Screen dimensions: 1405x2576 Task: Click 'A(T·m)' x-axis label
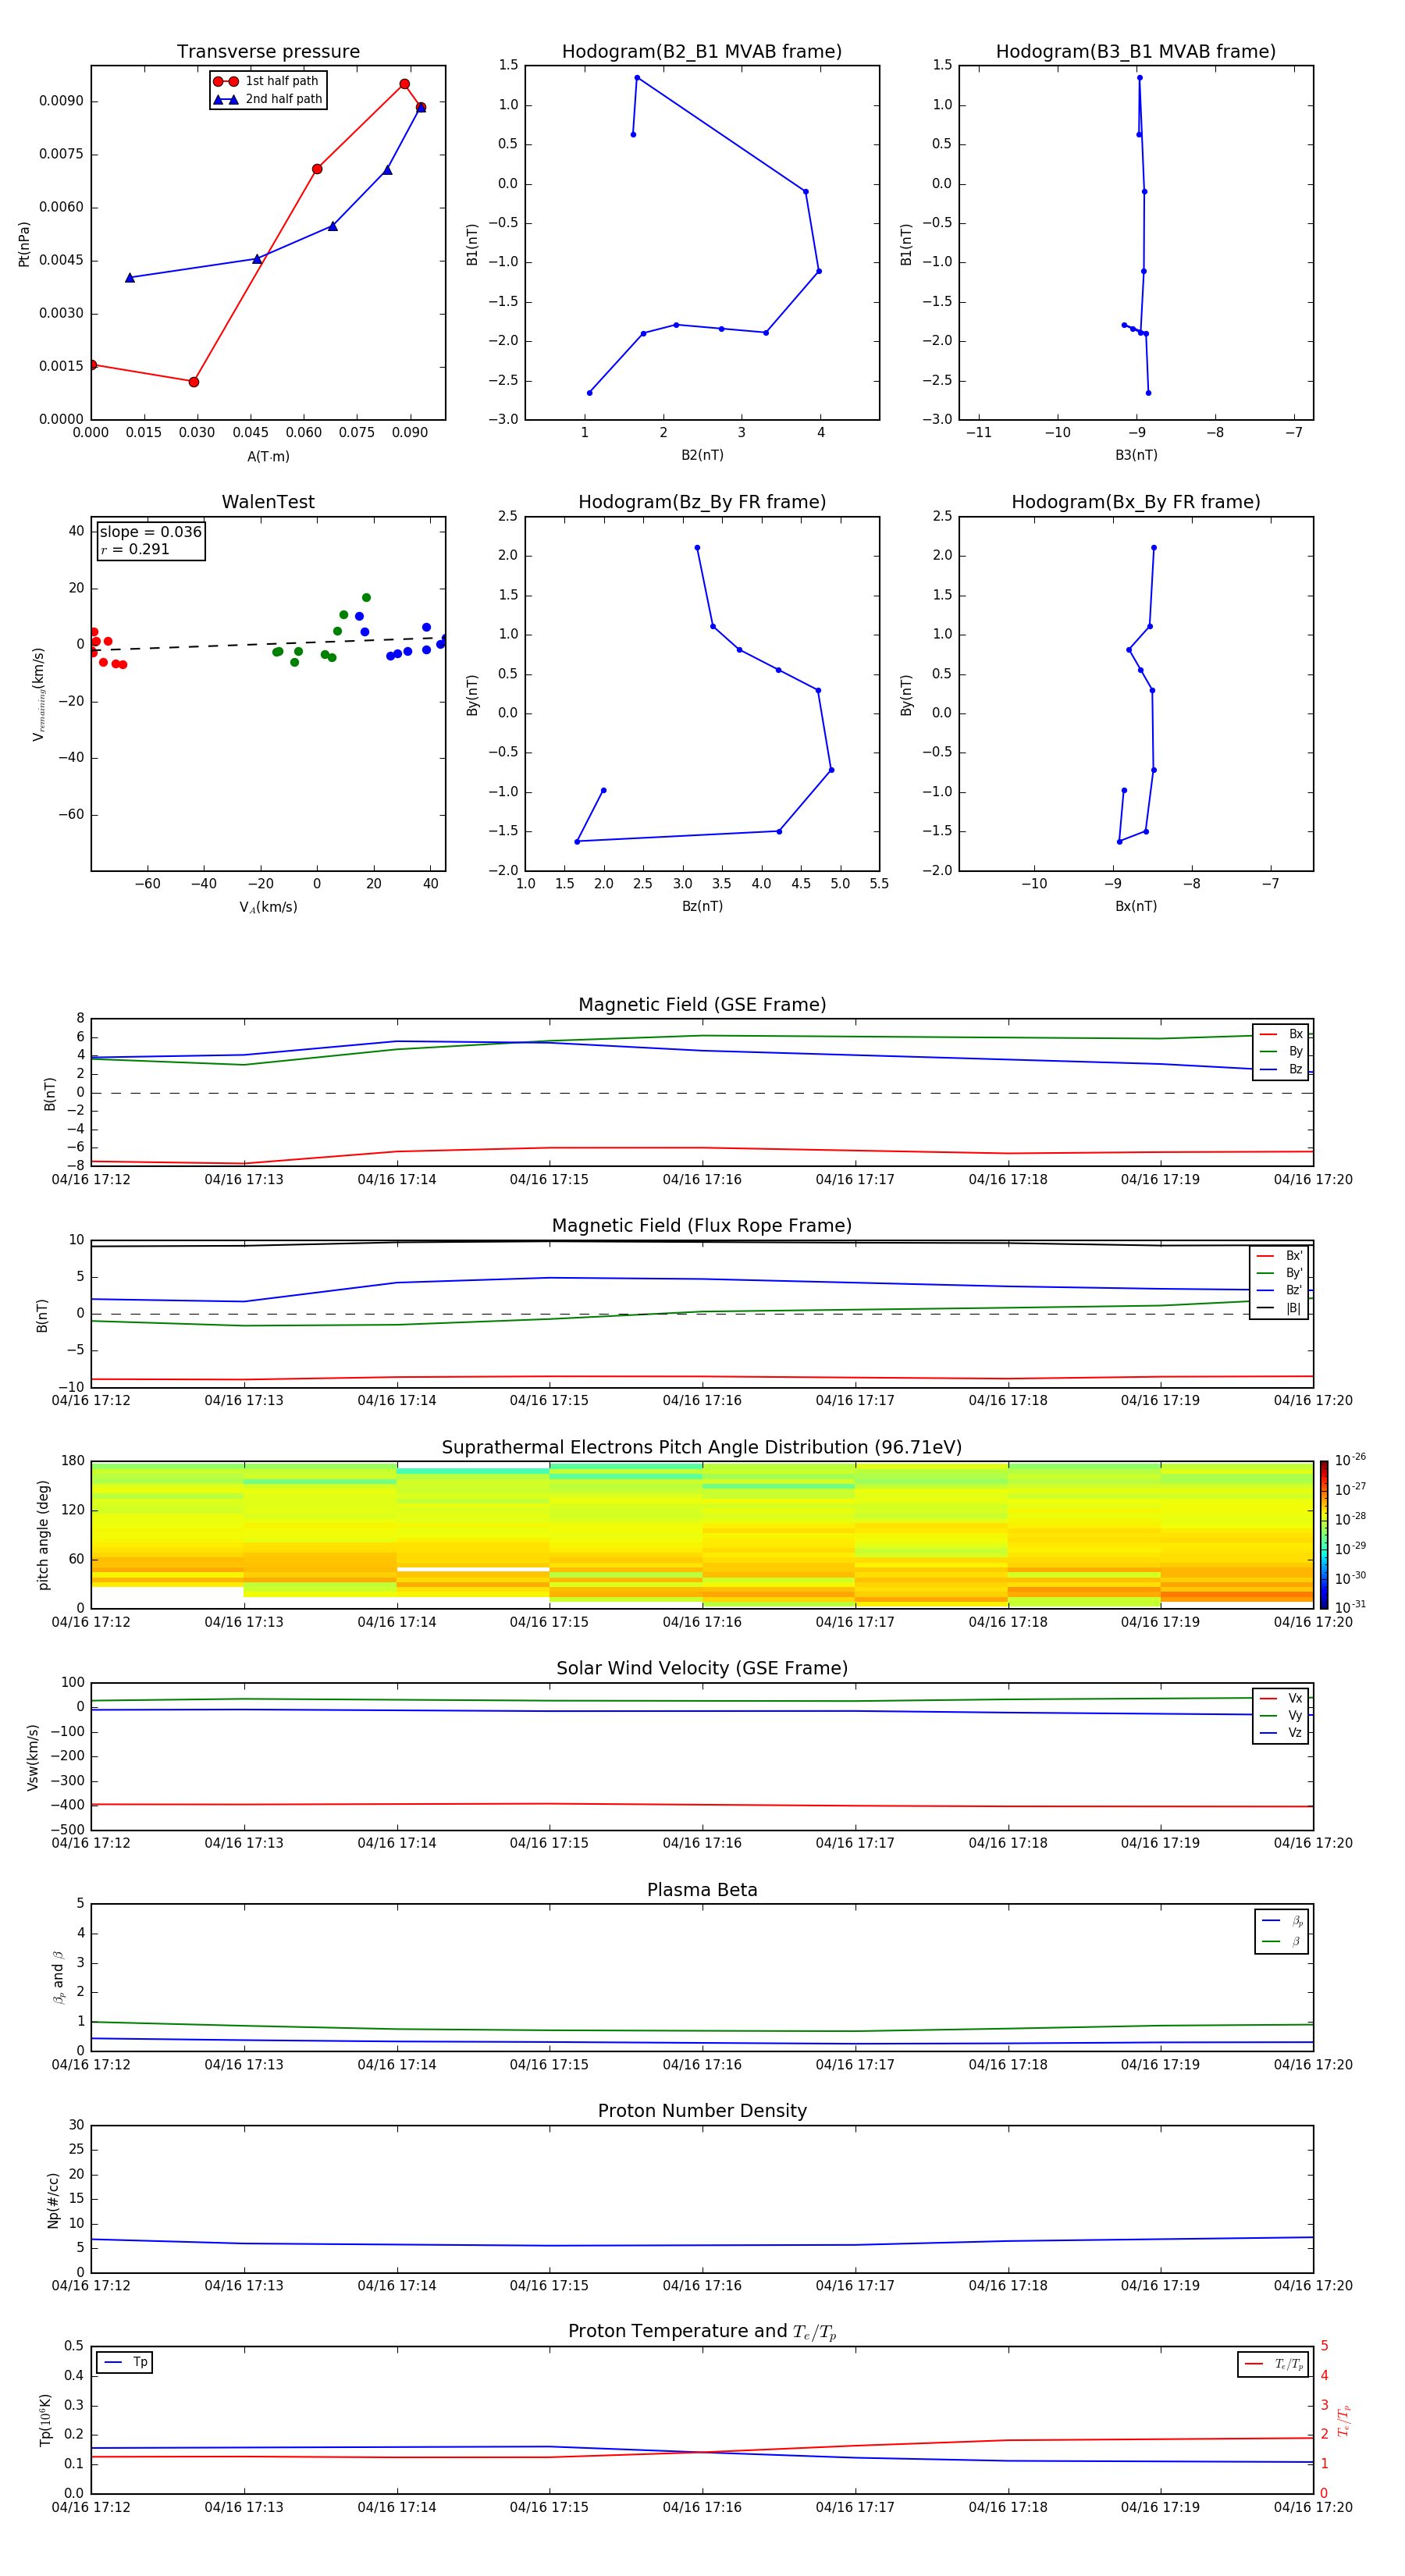click(268, 457)
